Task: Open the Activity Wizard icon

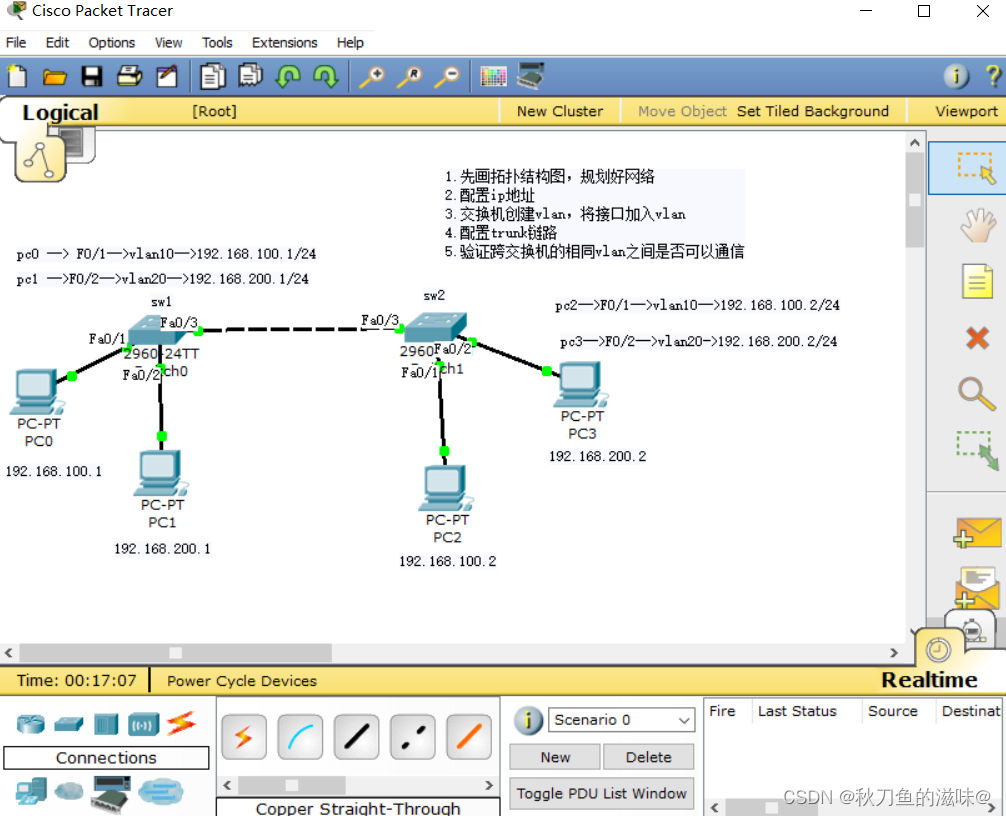Action: pos(167,76)
